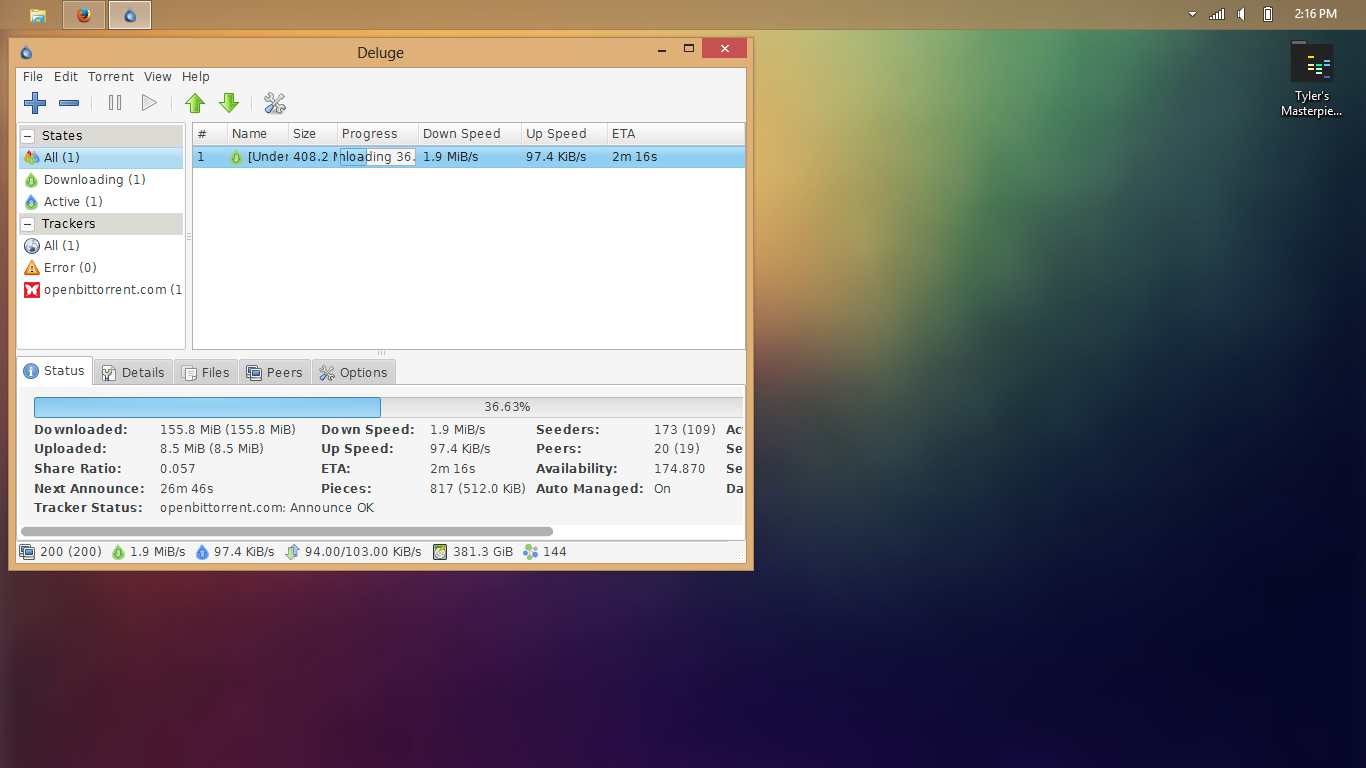The image size is (1366, 768).
Task: Sort by Name column header
Action: [x=258, y=134]
